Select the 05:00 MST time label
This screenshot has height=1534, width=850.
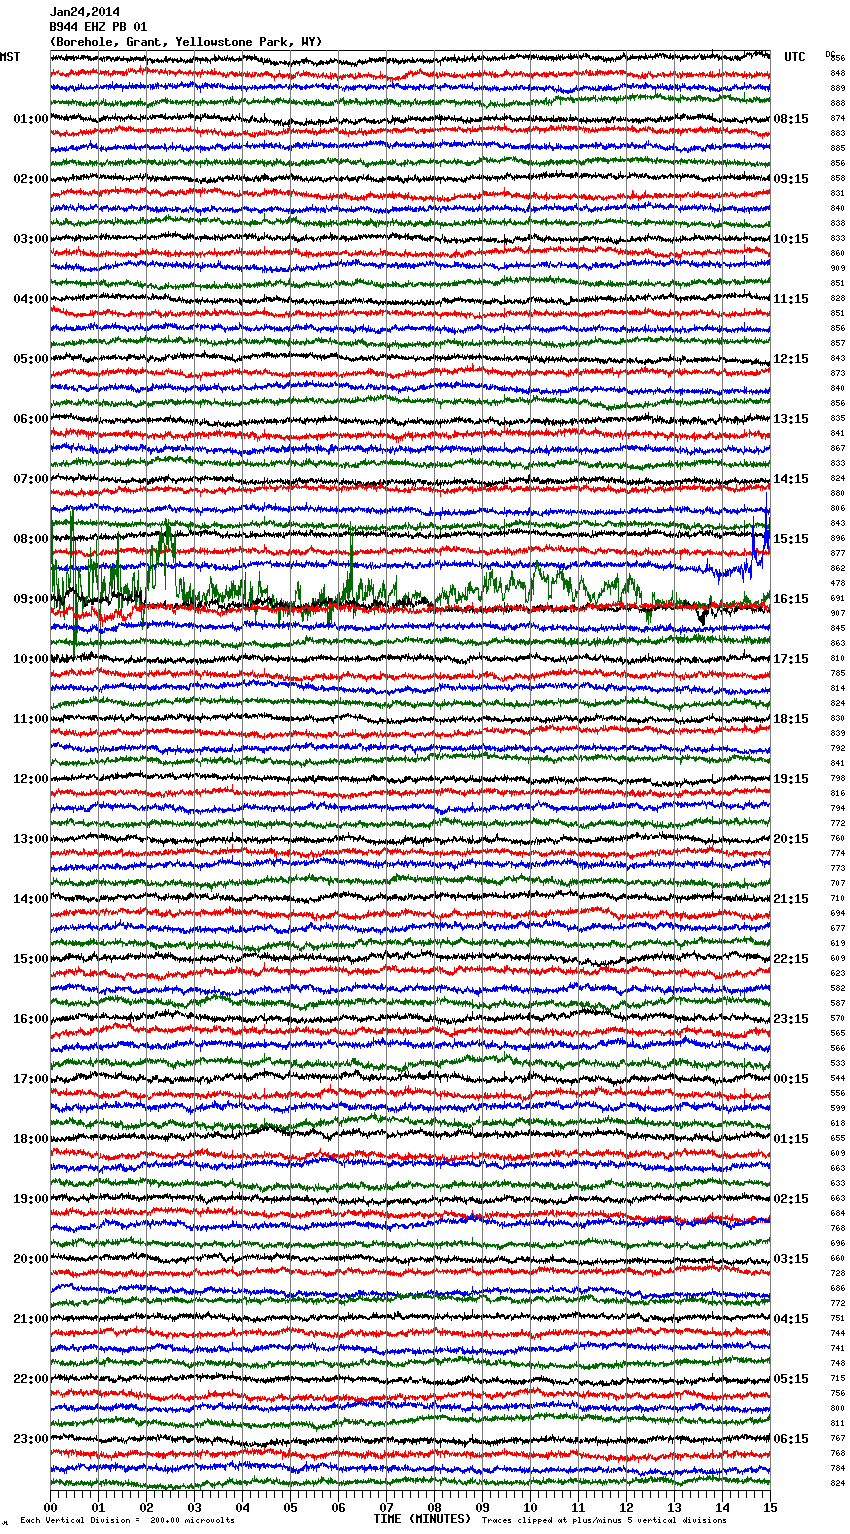click(31, 359)
